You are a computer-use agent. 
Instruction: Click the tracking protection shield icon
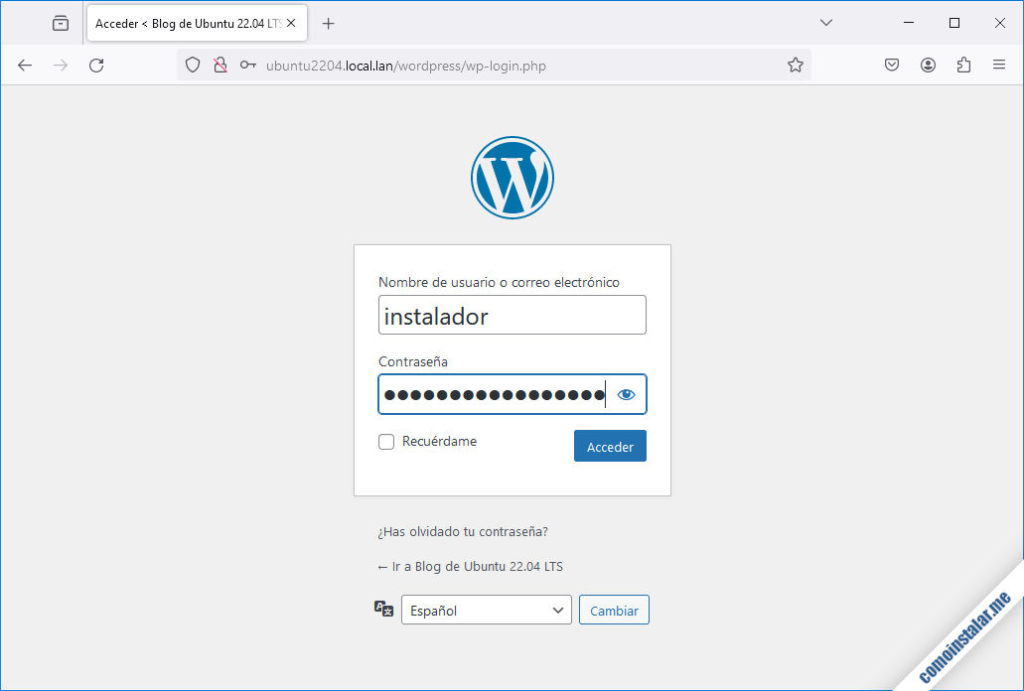191,64
